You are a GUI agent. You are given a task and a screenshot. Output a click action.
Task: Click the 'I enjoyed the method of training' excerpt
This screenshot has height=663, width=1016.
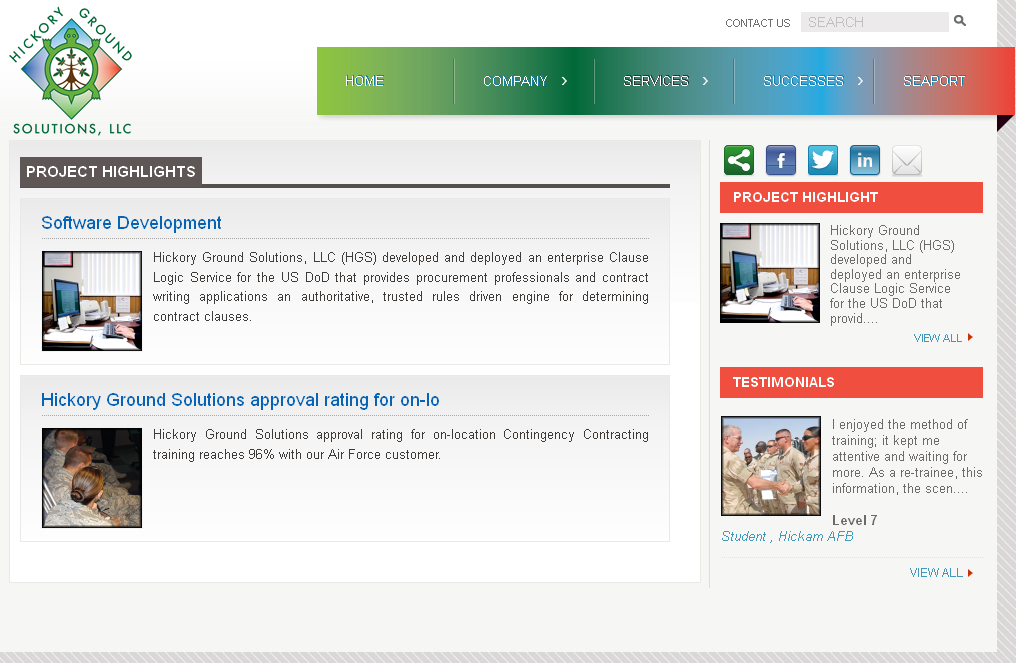click(x=907, y=456)
